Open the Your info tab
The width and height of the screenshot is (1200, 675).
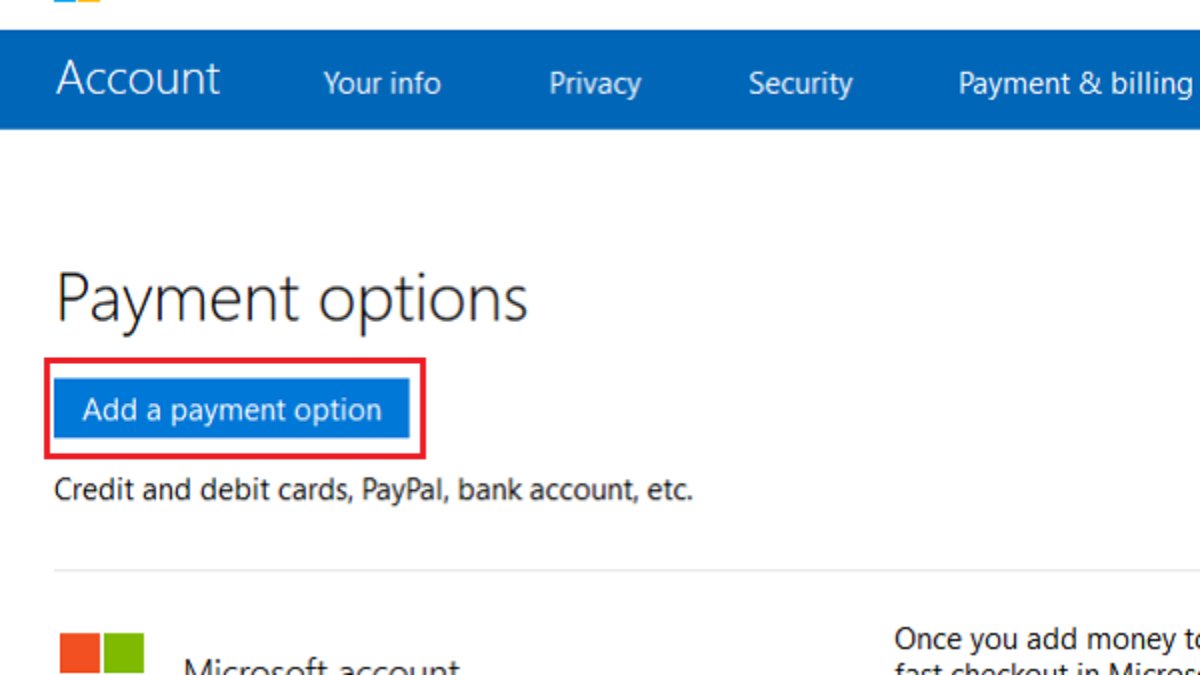pyautogui.click(x=382, y=83)
